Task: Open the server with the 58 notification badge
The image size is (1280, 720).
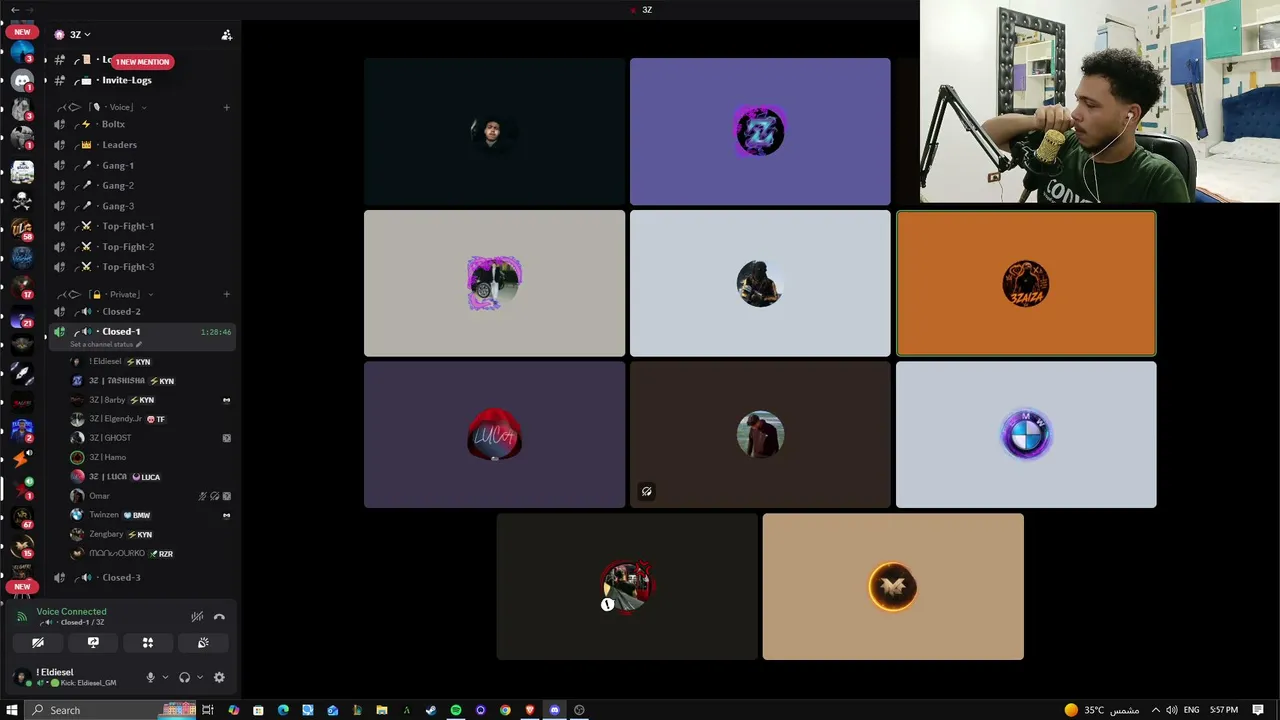Action: [x=22, y=231]
